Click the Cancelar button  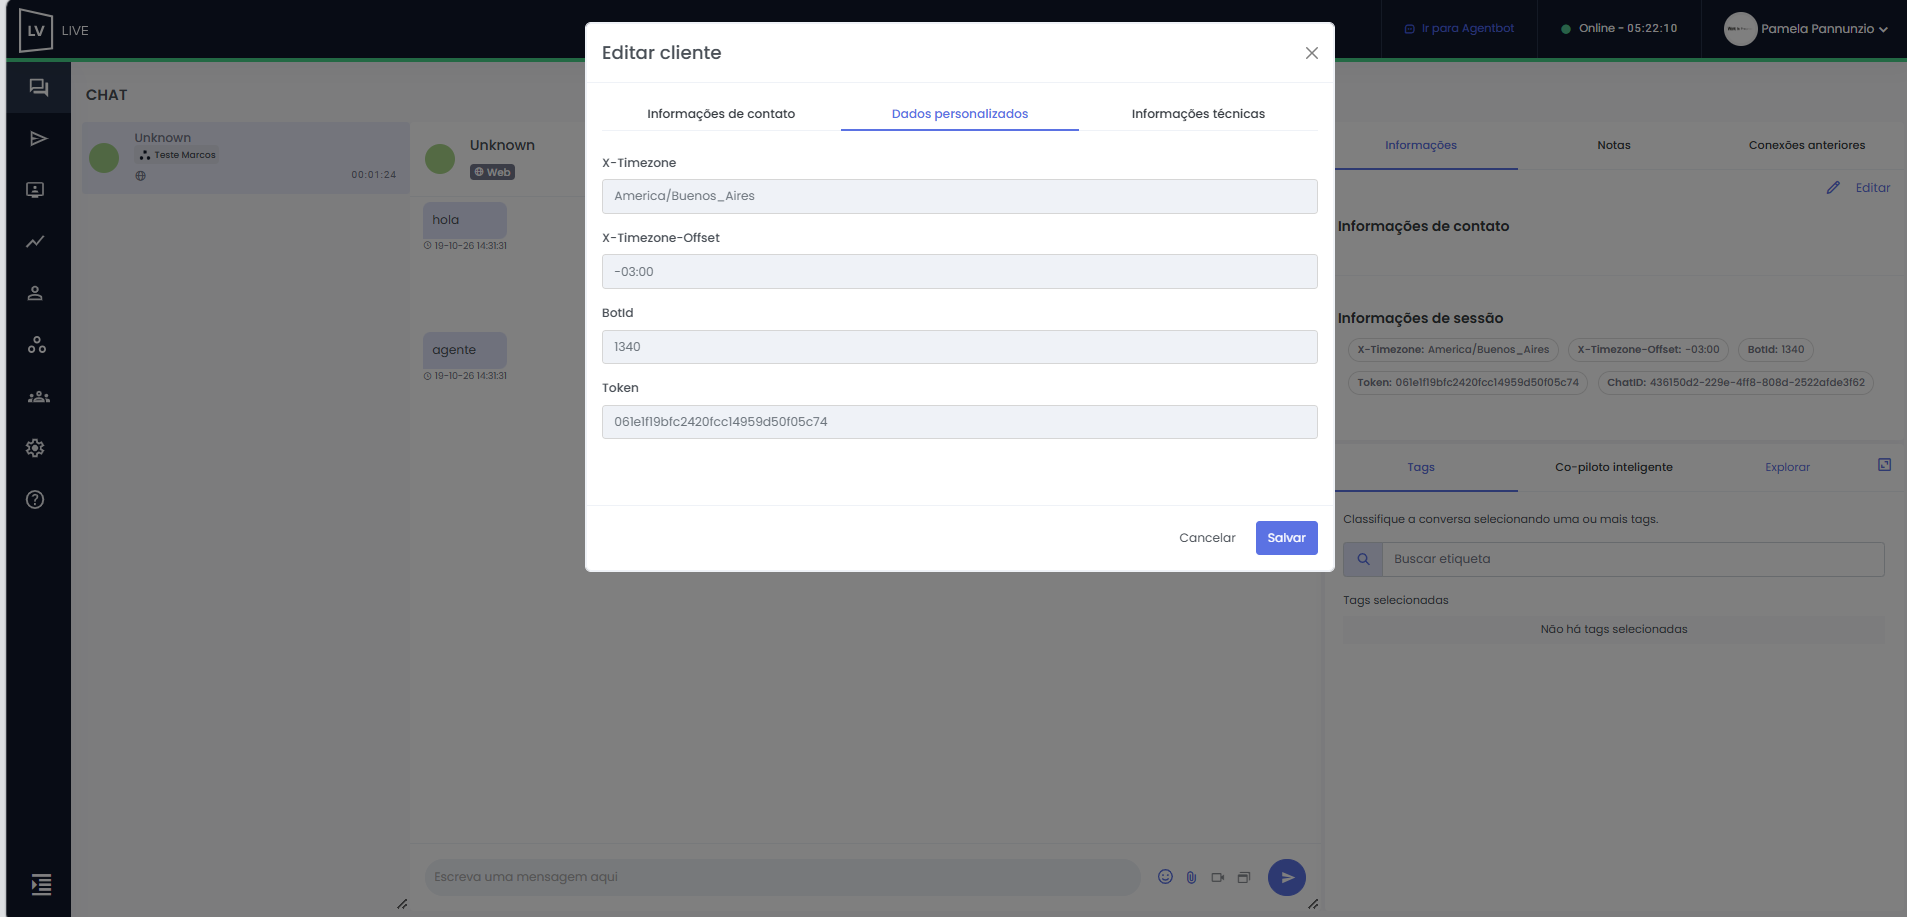(1207, 537)
